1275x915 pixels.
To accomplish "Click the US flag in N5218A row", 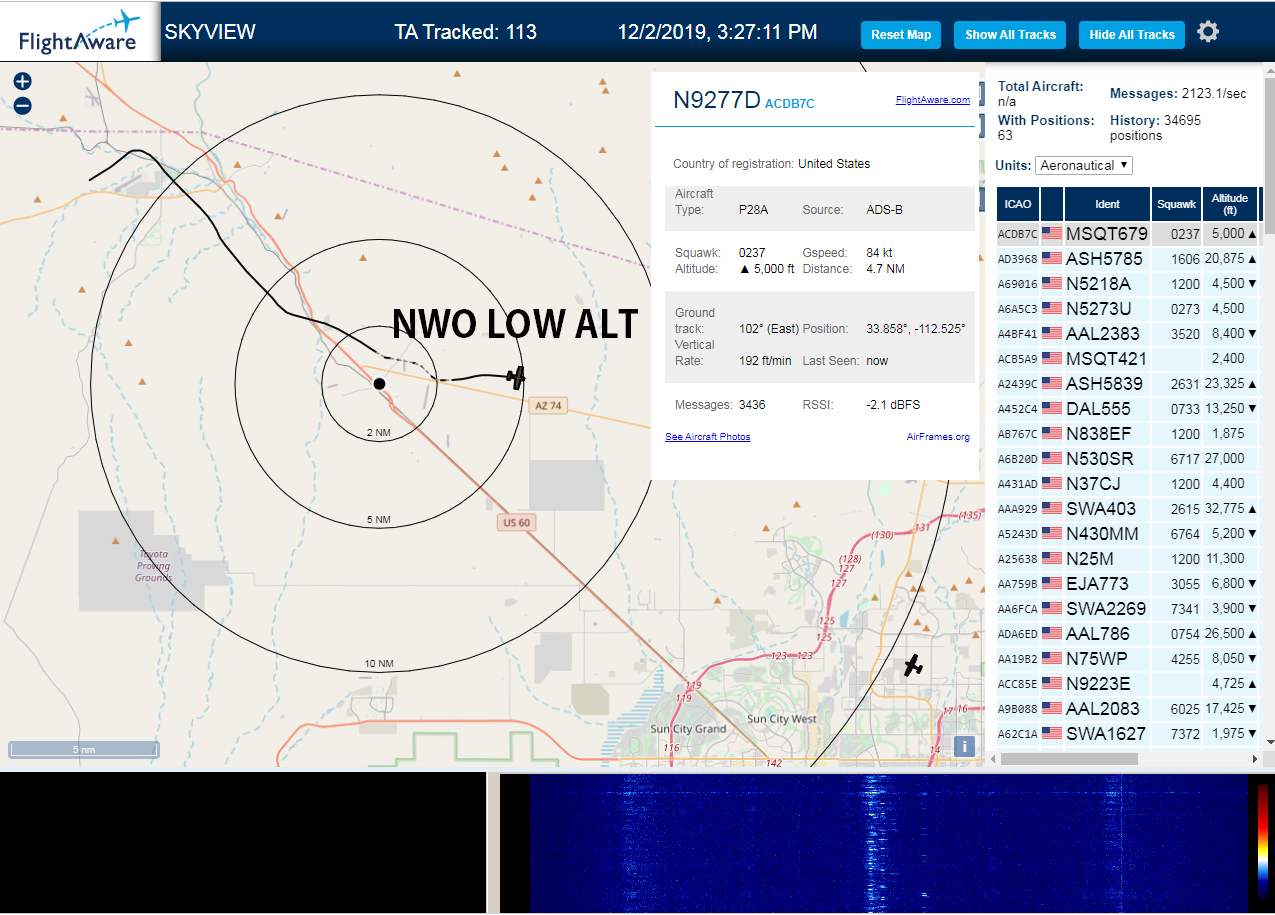I will pos(1052,284).
